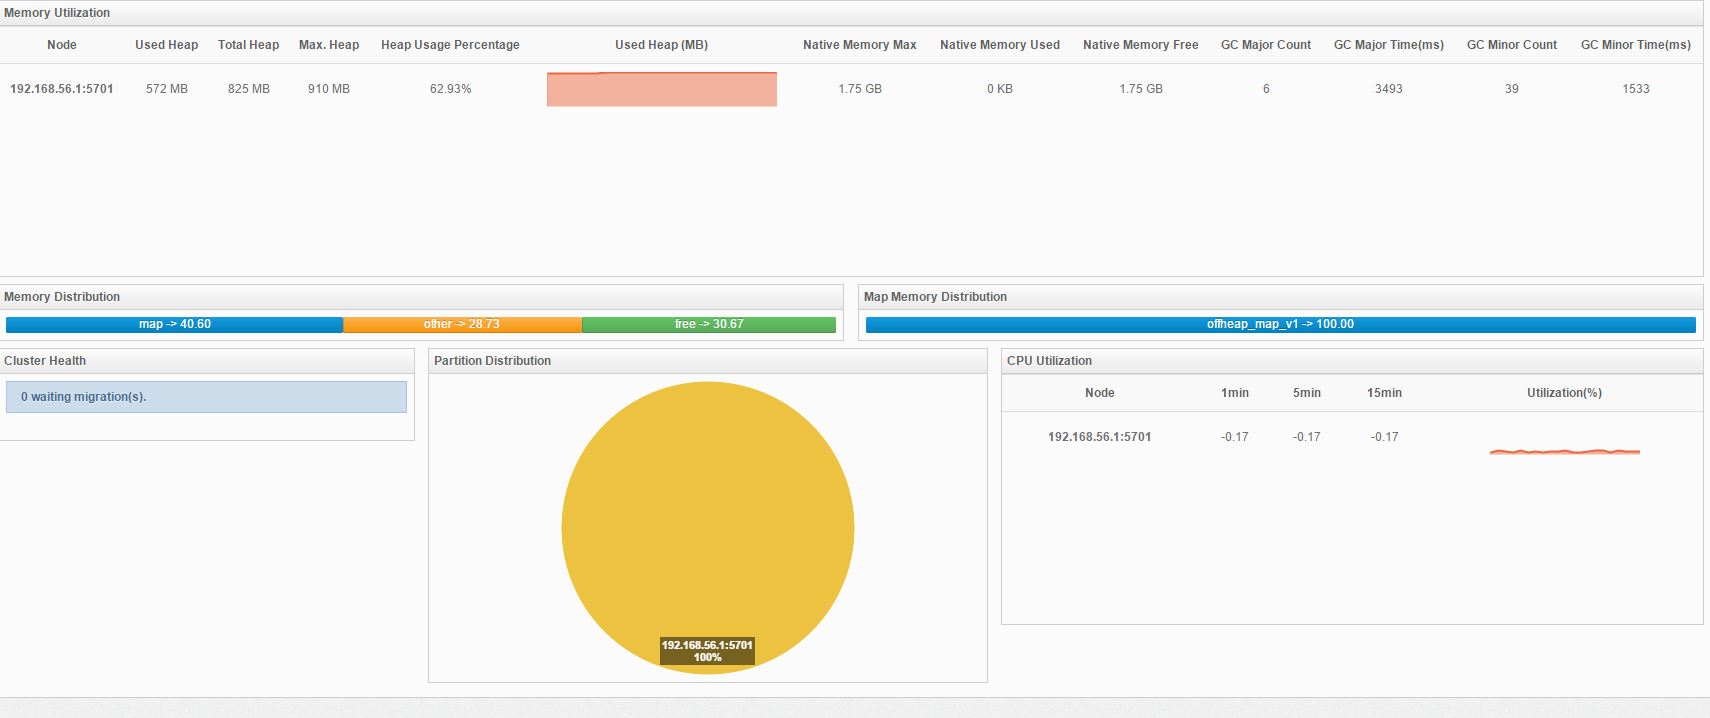Image resolution: width=1710 pixels, height=718 pixels.
Task: Click the 1min load value -0.17
Action: tap(1235, 437)
